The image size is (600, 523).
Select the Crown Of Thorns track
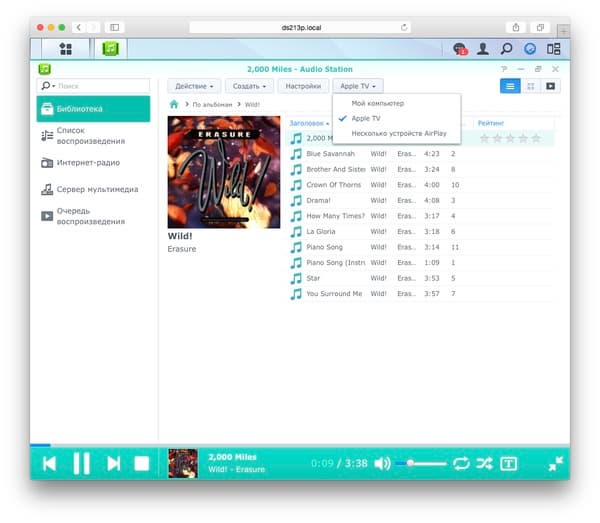coord(420,185)
